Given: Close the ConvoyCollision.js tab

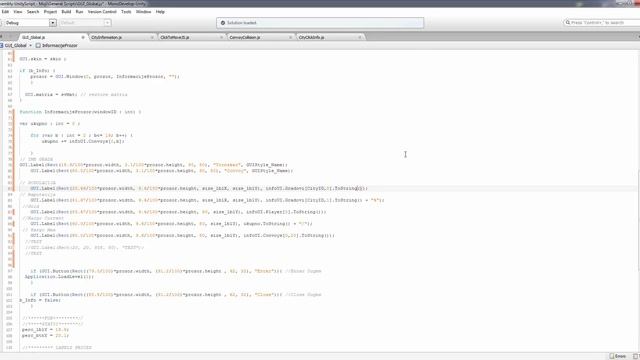Looking at the screenshot, I should [291, 37].
